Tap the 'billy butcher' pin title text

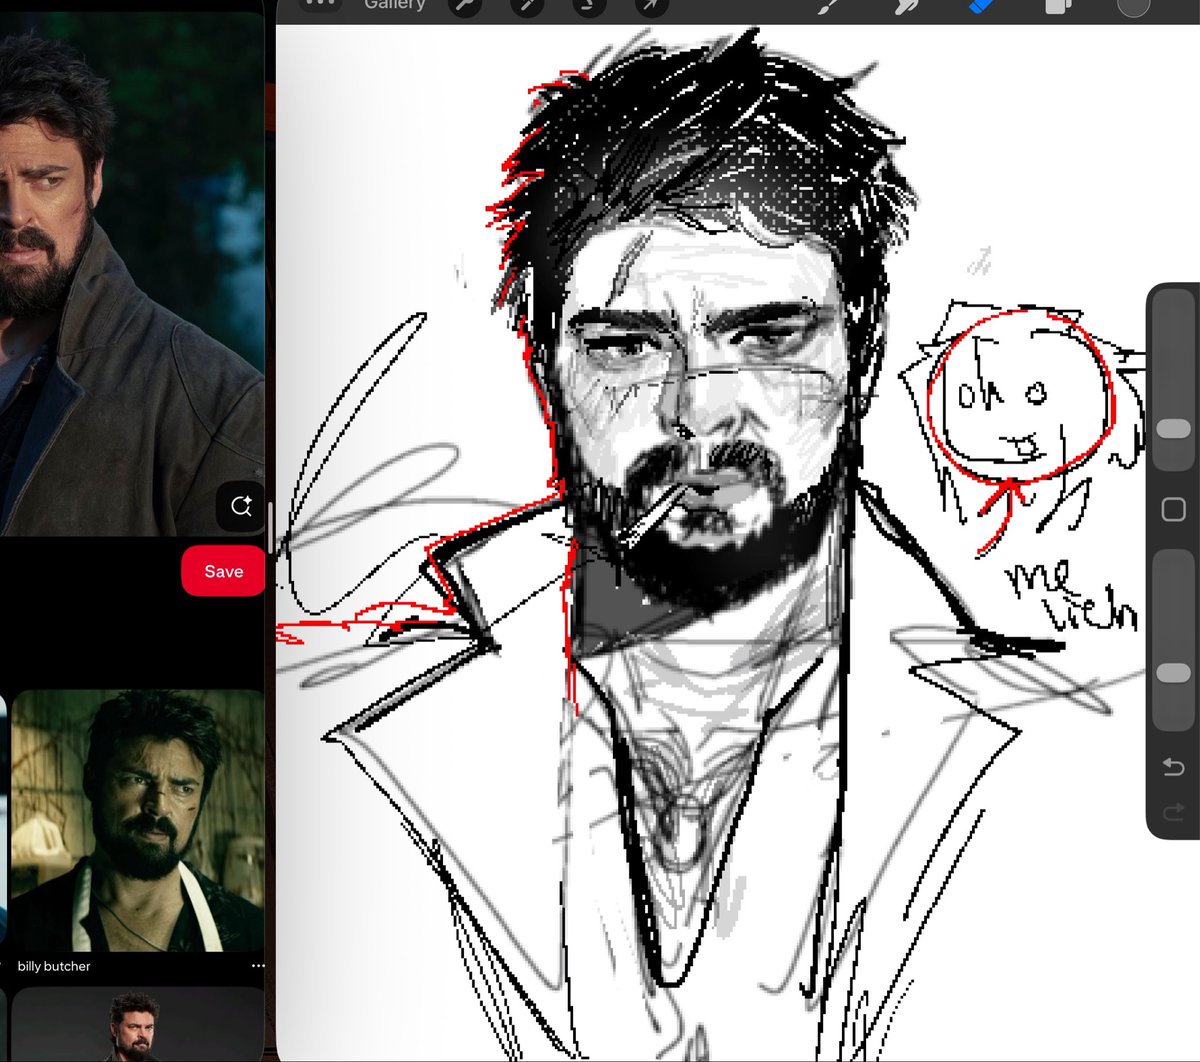pyautogui.click(x=54, y=966)
